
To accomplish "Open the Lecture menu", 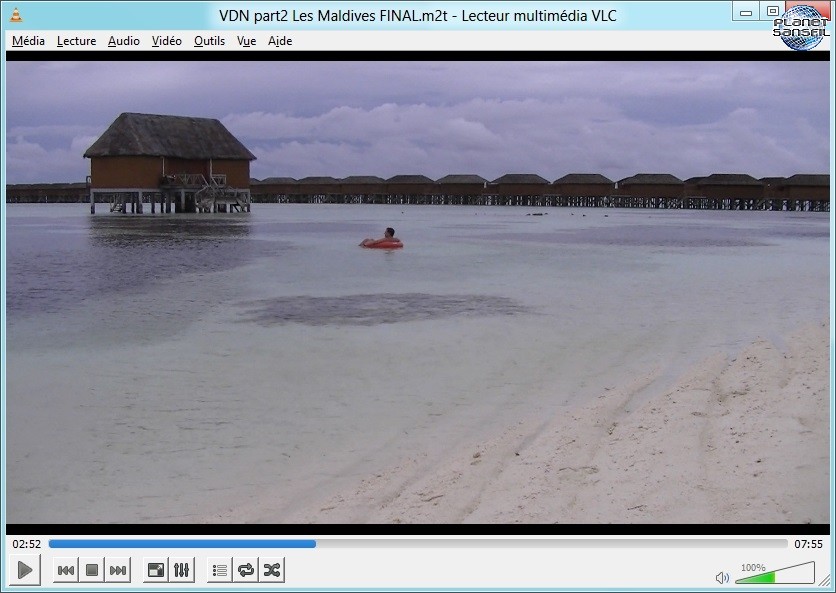I will coord(76,41).
